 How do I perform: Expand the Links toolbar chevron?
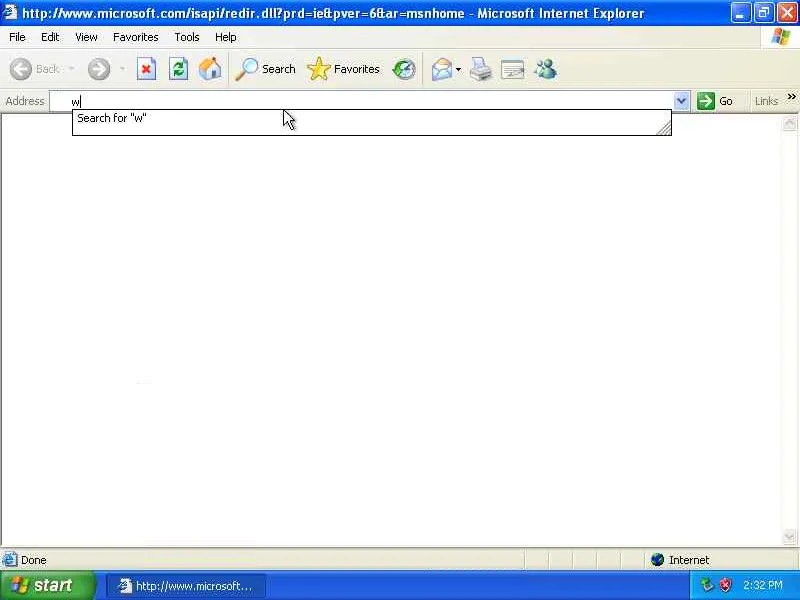(791, 96)
